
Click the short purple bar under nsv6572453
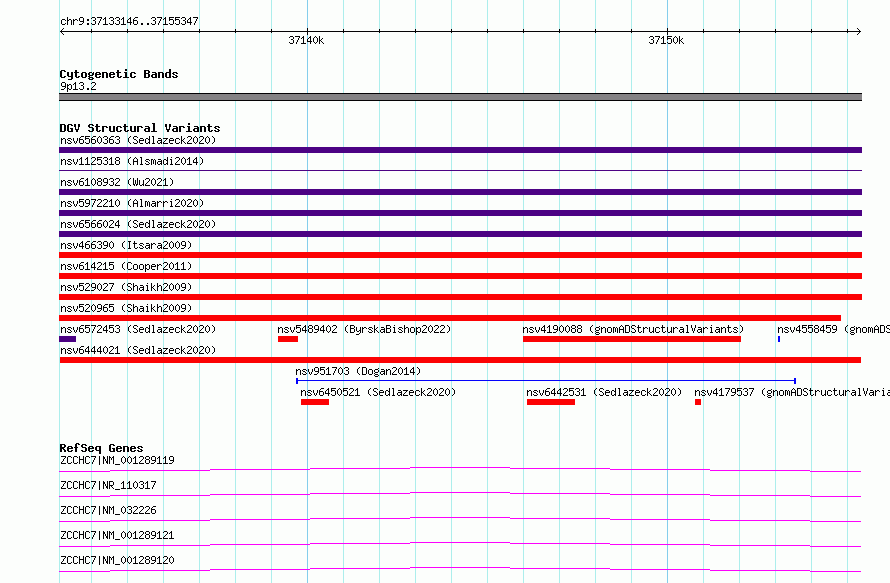[x=68, y=339]
